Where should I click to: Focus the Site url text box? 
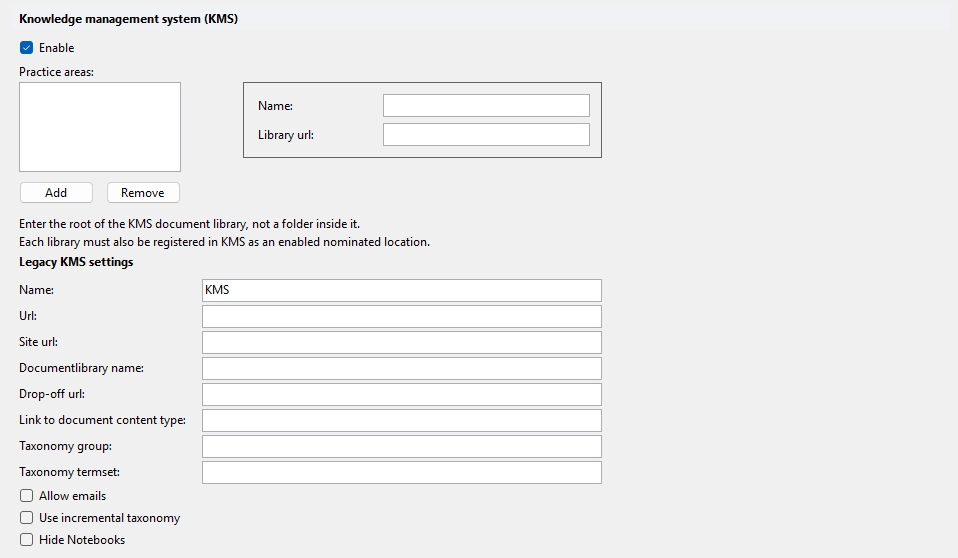coord(402,342)
